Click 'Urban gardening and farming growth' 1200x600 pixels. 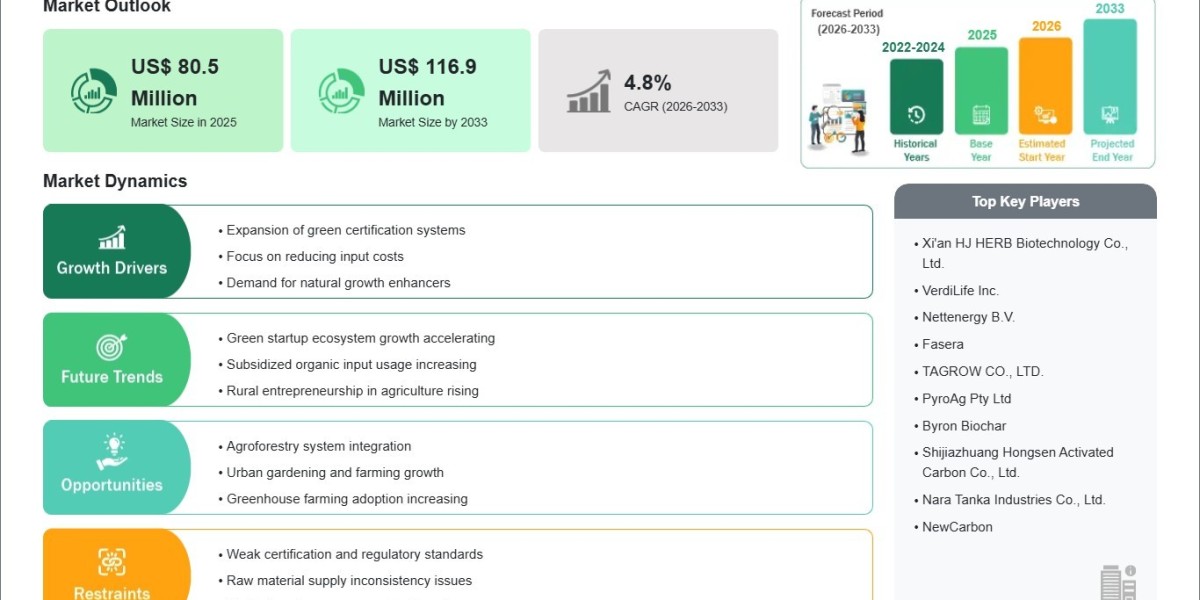[335, 473]
